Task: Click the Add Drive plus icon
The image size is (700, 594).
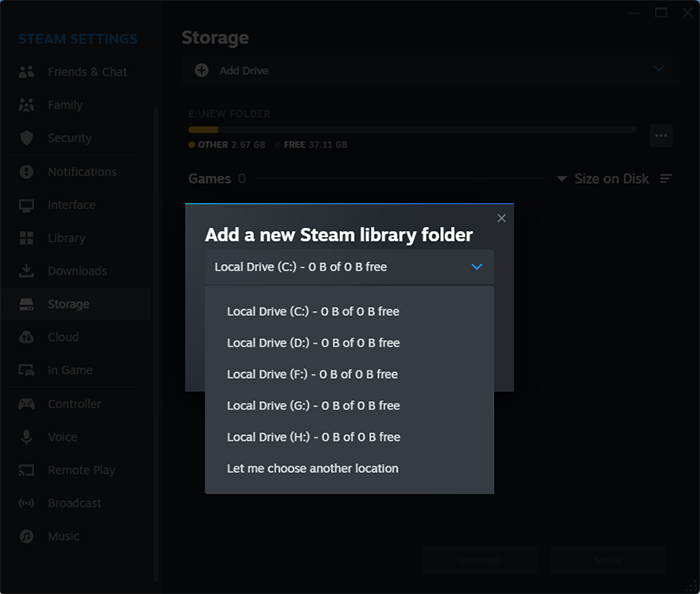Action: 201,71
